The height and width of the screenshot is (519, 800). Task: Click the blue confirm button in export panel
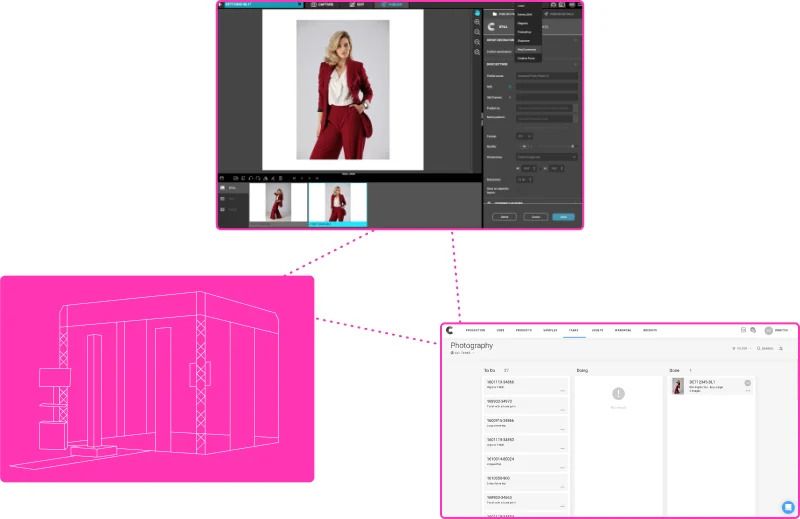coord(563,217)
